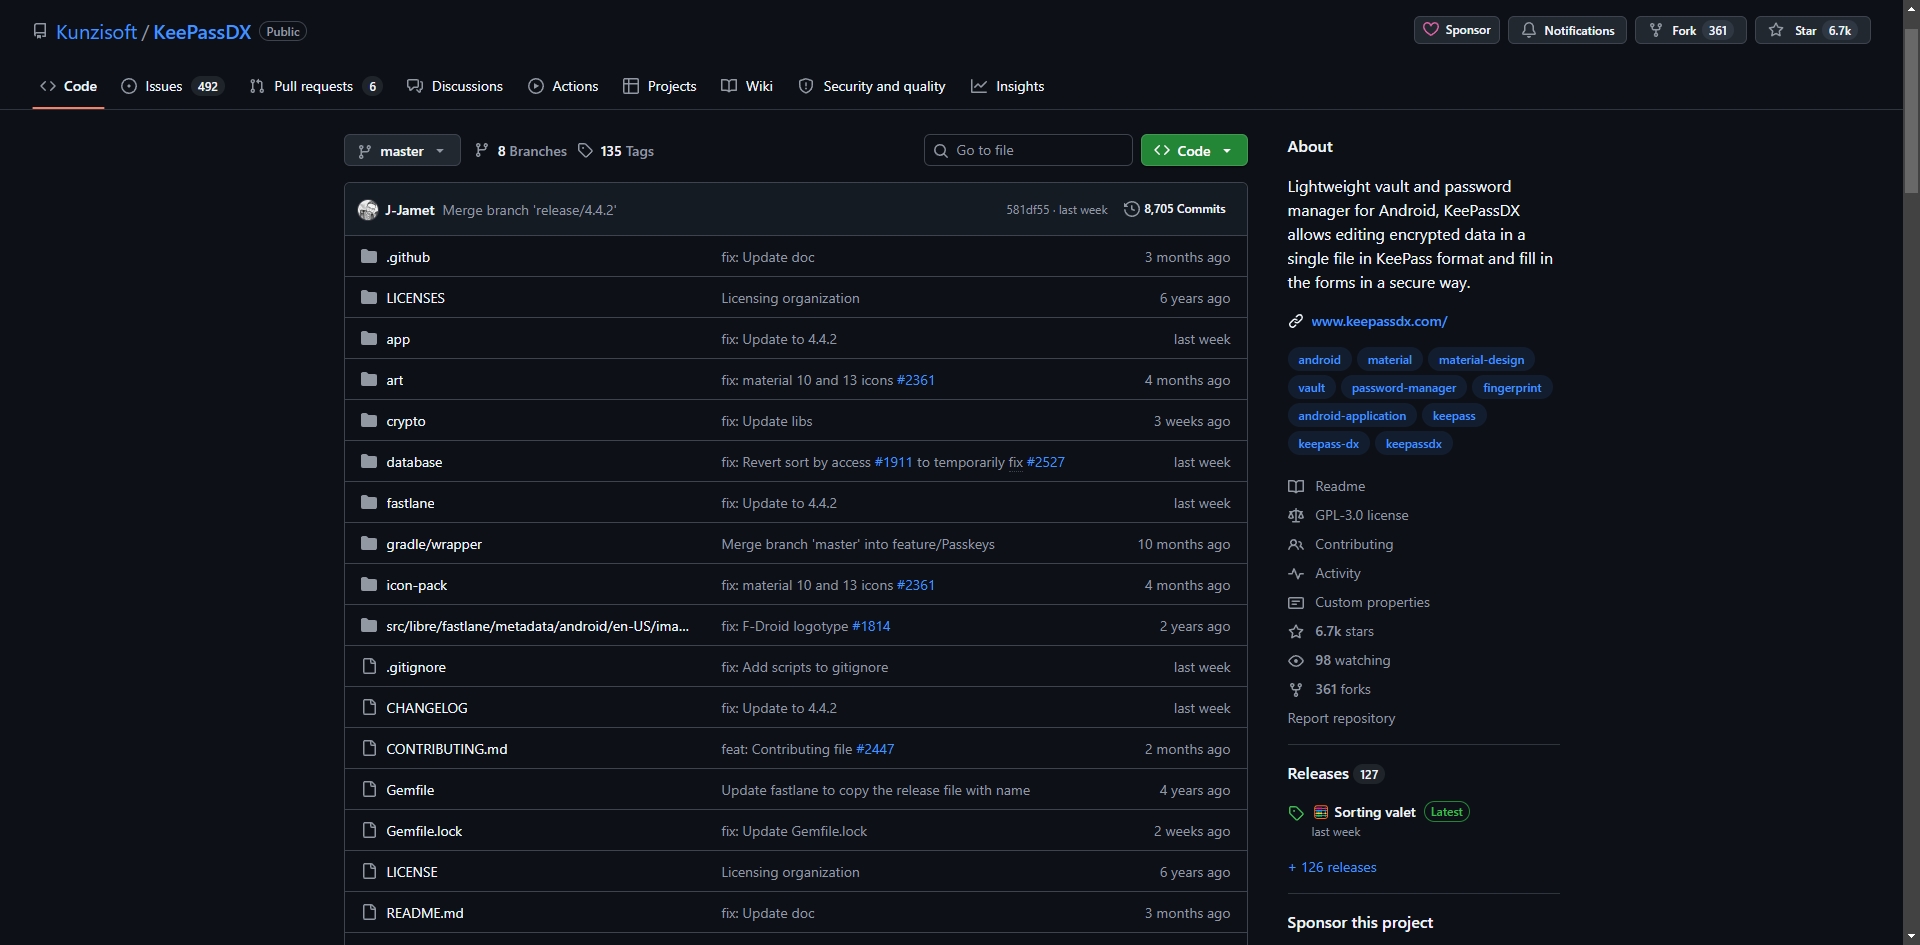The width and height of the screenshot is (1920, 945).
Task: Click the scroll down arrow of the page
Action: pyautogui.click(x=1911, y=936)
